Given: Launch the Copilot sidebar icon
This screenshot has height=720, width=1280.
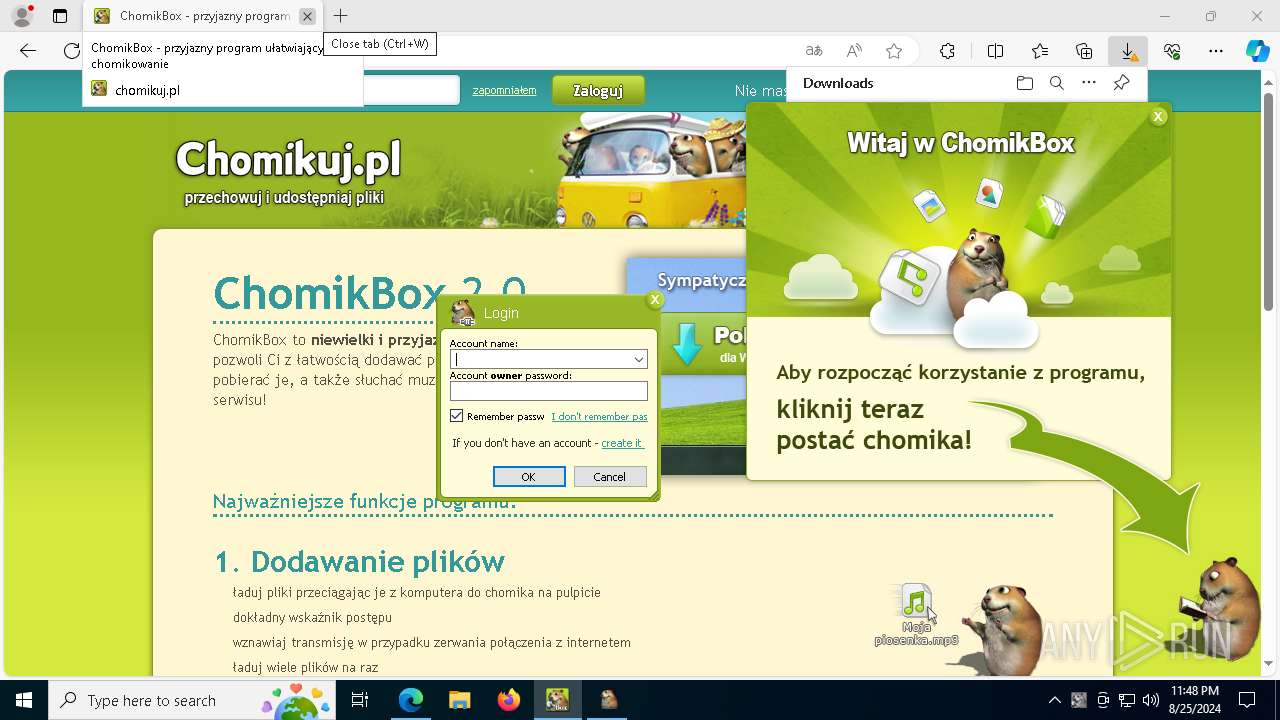Looking at the screenshot, I should pyautogui.click(x=1258, y=51).
